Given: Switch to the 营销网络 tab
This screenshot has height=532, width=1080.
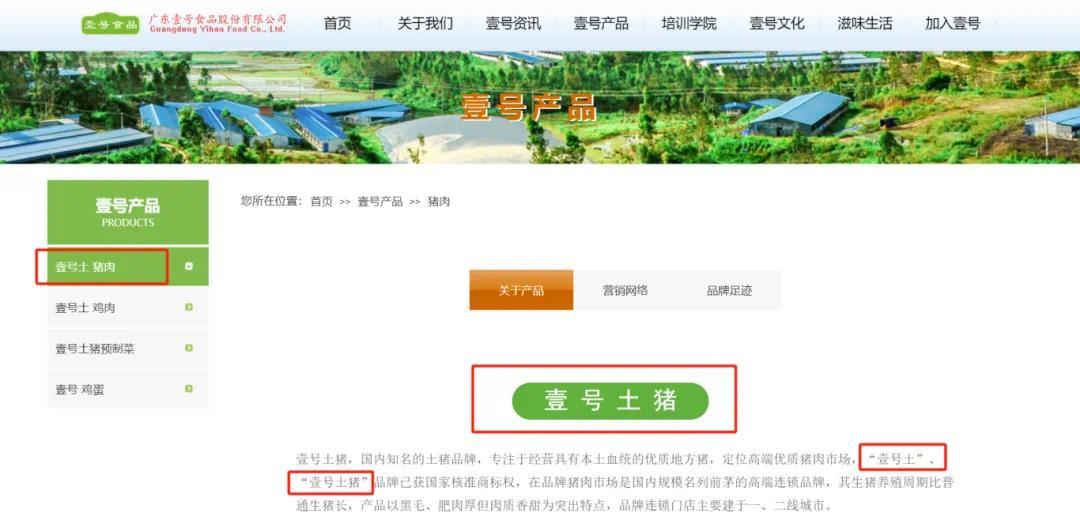Looking at the screenshot, I should [x=625, y=290].
